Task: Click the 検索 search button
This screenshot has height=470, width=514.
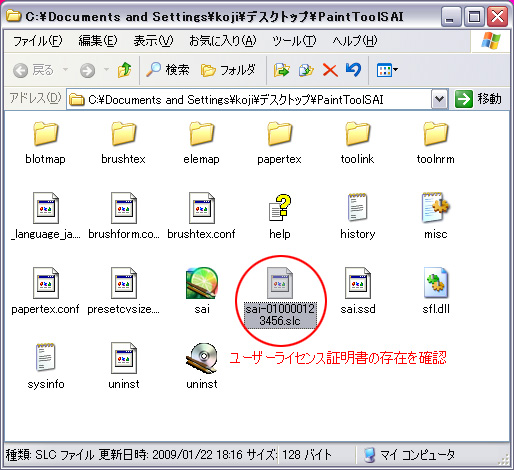Action: pos(168,70)
